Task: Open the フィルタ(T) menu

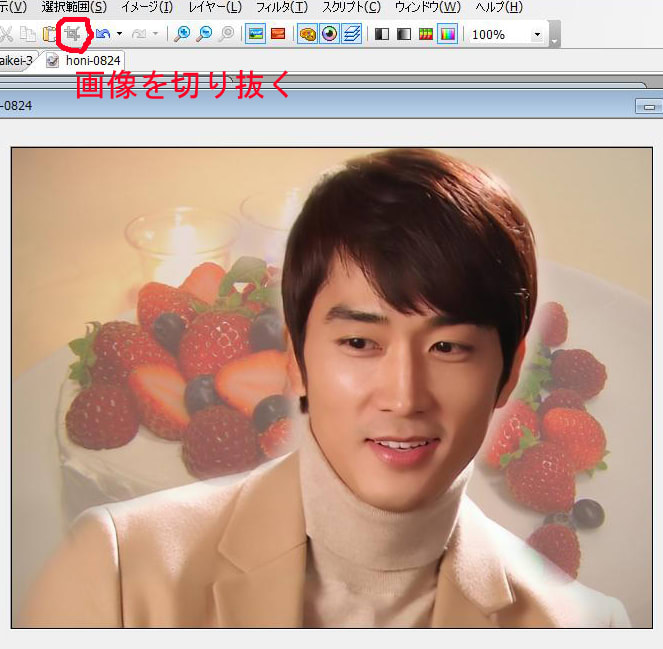Action: tap(281, 7)
